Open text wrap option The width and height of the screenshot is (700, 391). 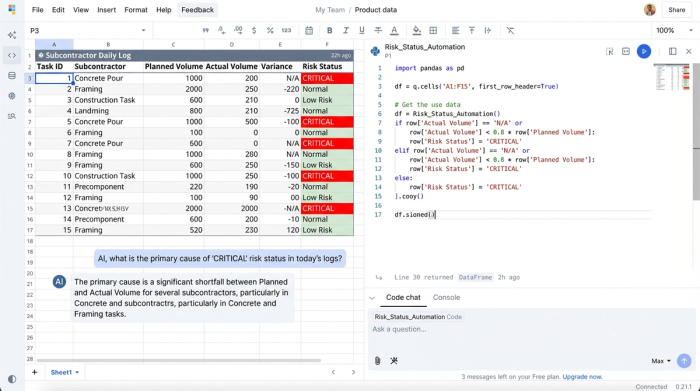pyautogui.click(x=488, y=30)
